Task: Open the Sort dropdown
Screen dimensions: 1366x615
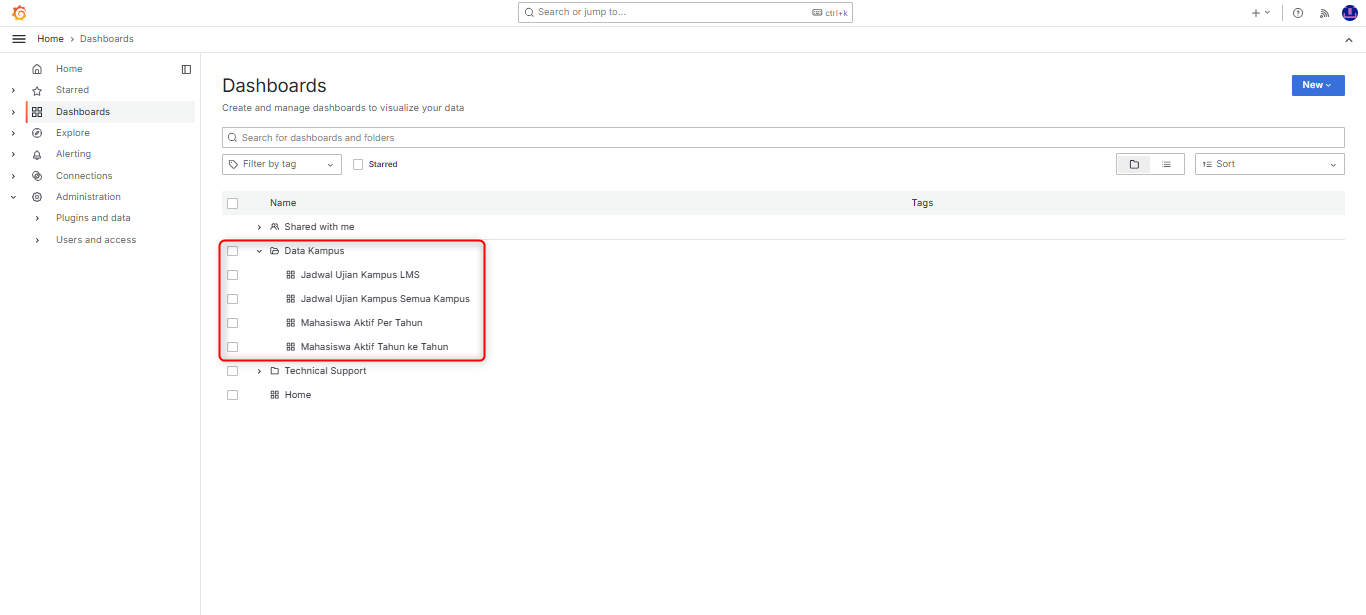Action: click(x=1269, y=164)
